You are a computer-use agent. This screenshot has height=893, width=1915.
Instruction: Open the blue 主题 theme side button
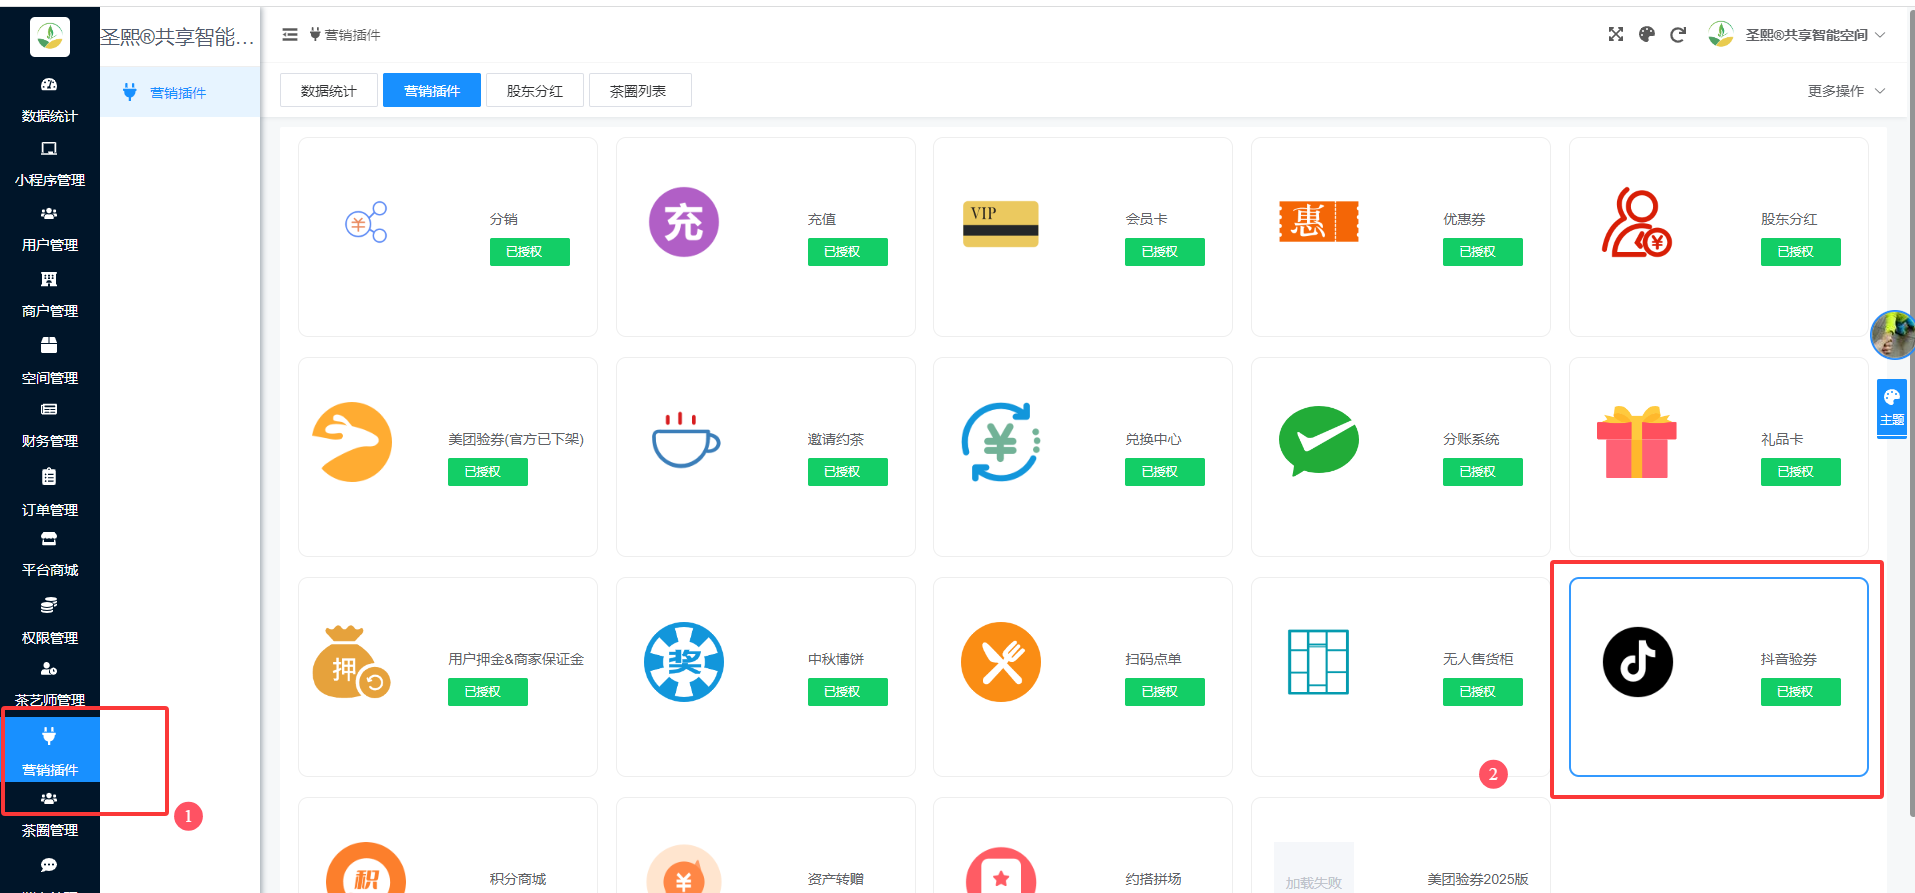(1892, 407)
